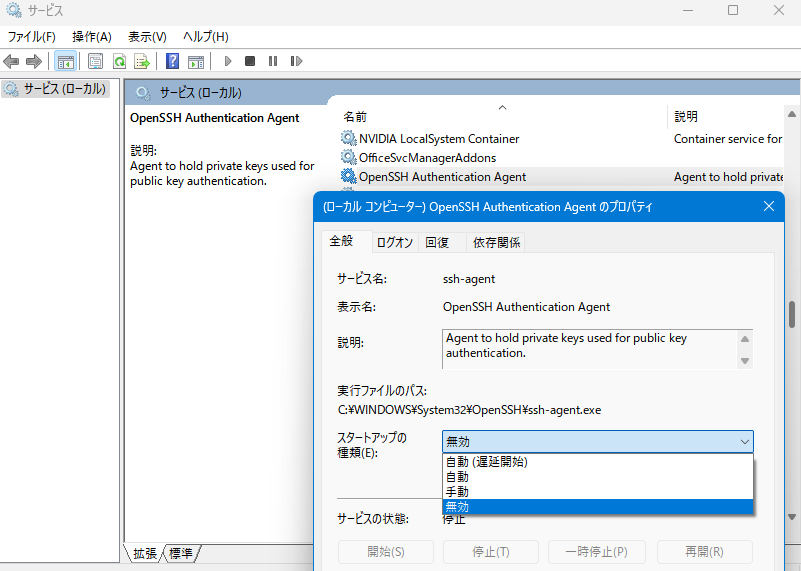Click the 'Container service for' description cell
Screen dimensions: 801x571
[x=727, y=138]
